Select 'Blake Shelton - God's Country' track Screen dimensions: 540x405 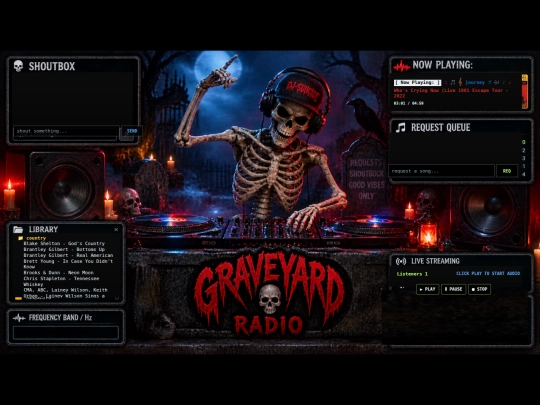pos(64,243)
